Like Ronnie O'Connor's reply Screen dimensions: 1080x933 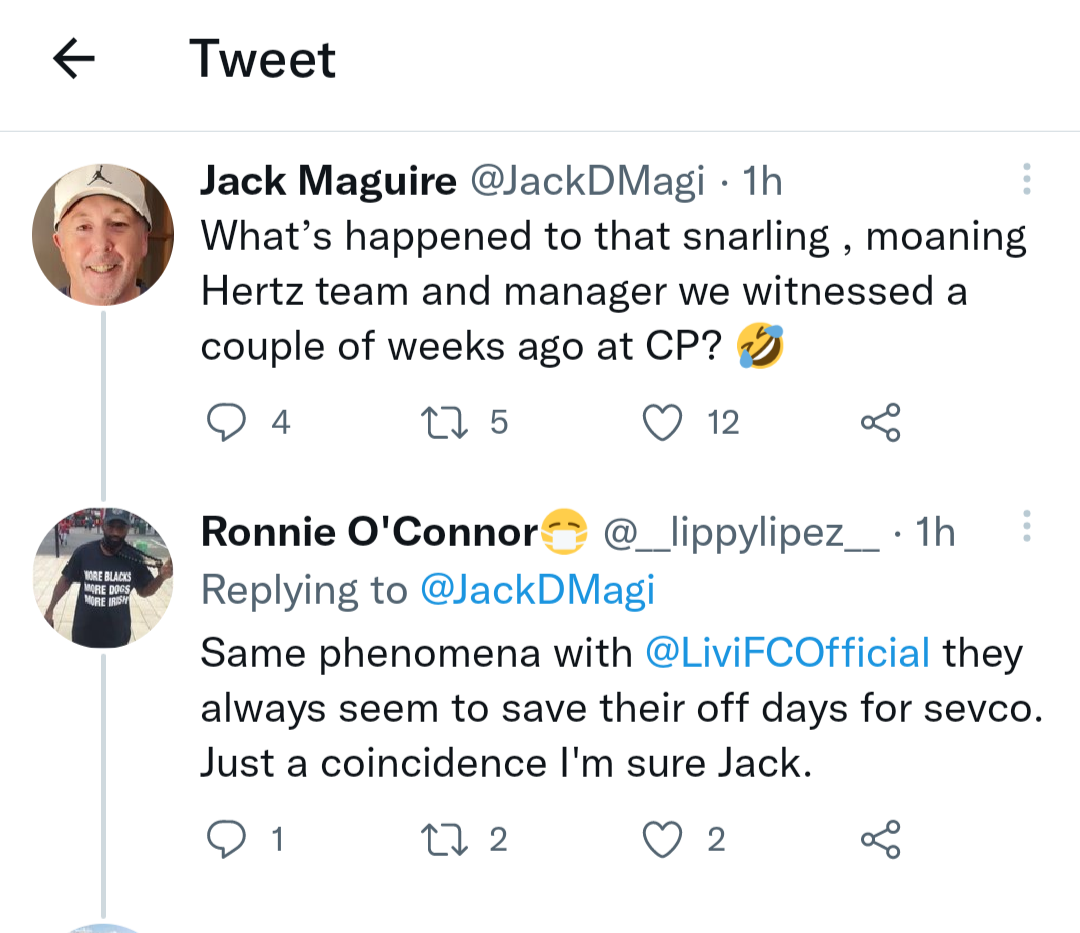pos(660,839)
